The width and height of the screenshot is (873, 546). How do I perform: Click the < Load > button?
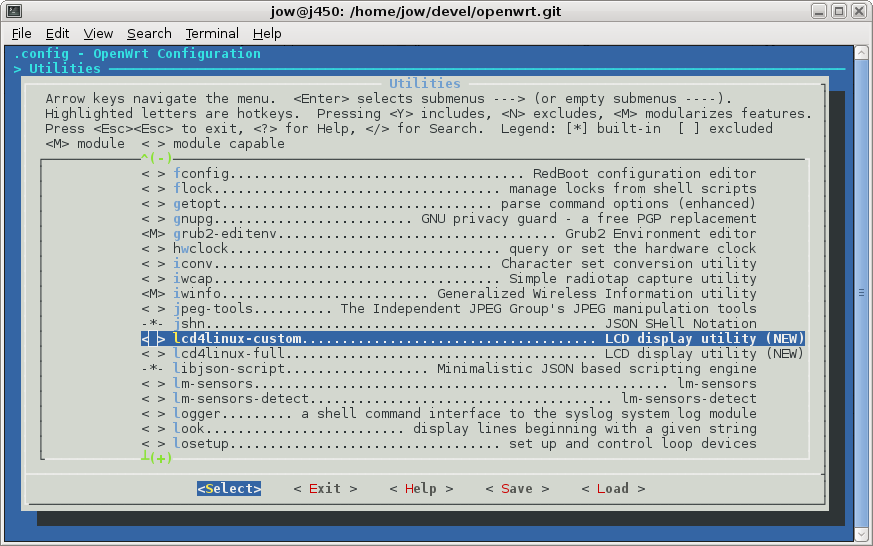pos(613,488)
